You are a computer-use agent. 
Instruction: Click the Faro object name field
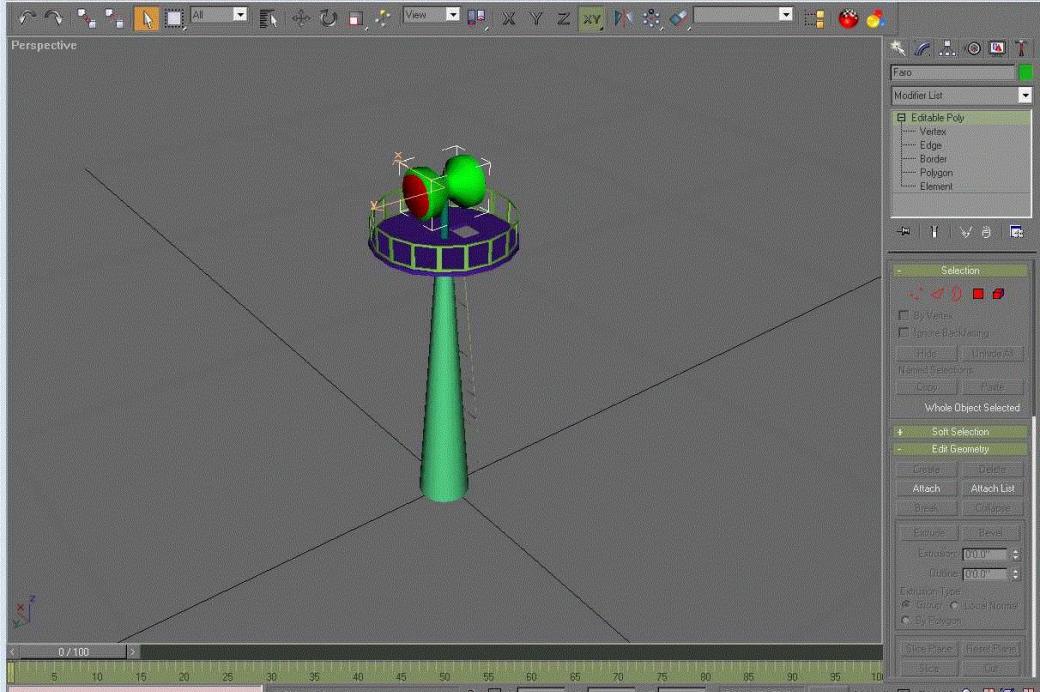952,72
